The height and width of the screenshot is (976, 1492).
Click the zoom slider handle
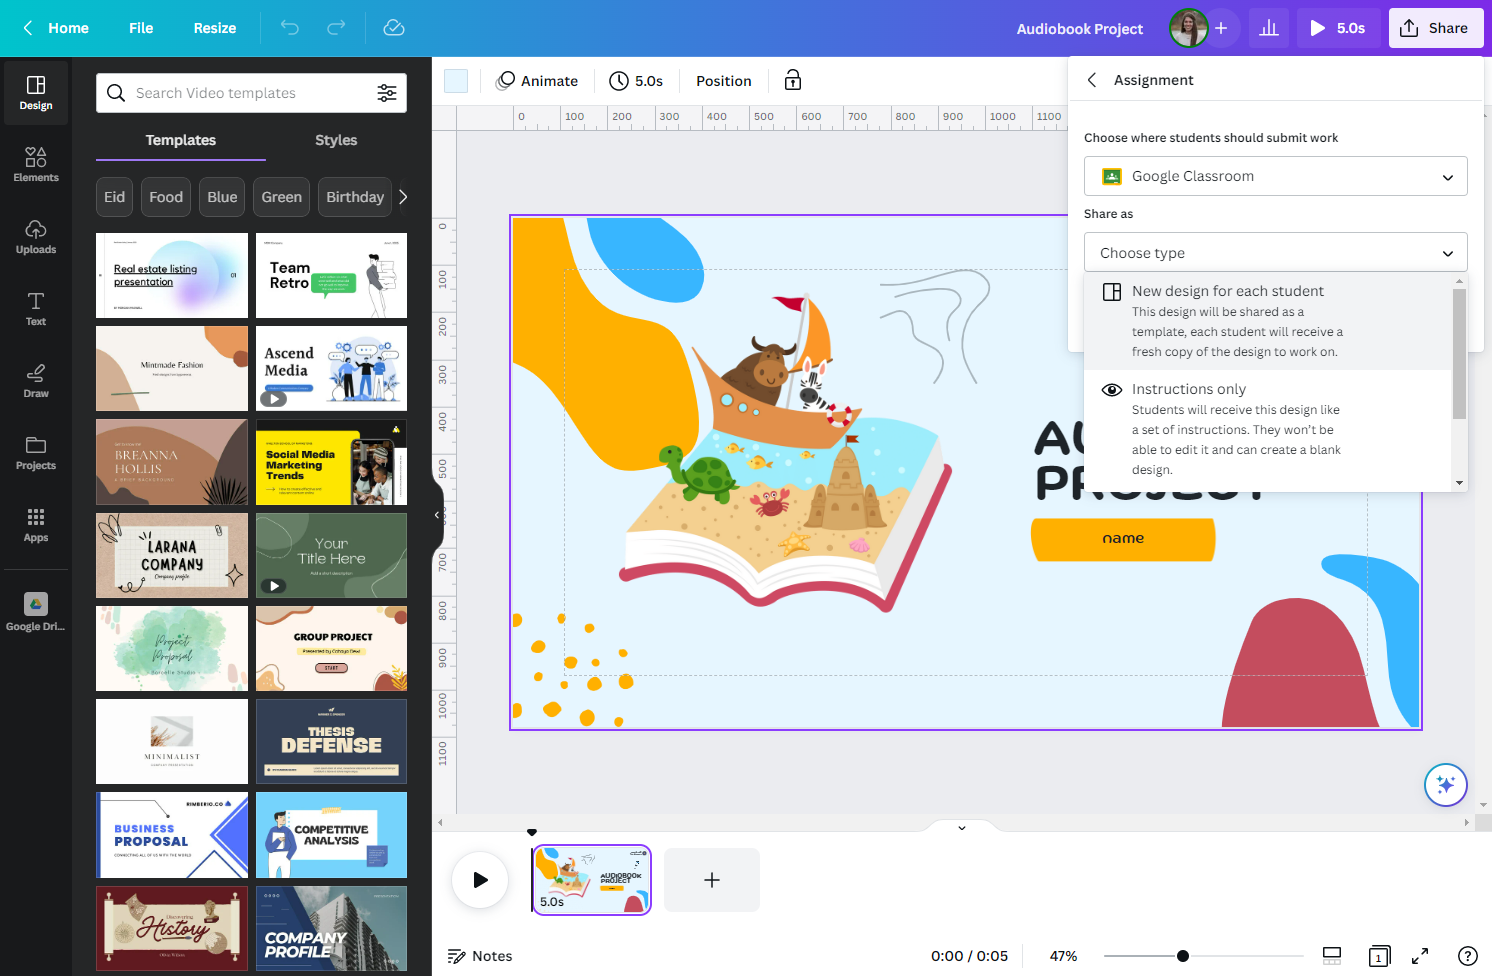click(1183, 956)
